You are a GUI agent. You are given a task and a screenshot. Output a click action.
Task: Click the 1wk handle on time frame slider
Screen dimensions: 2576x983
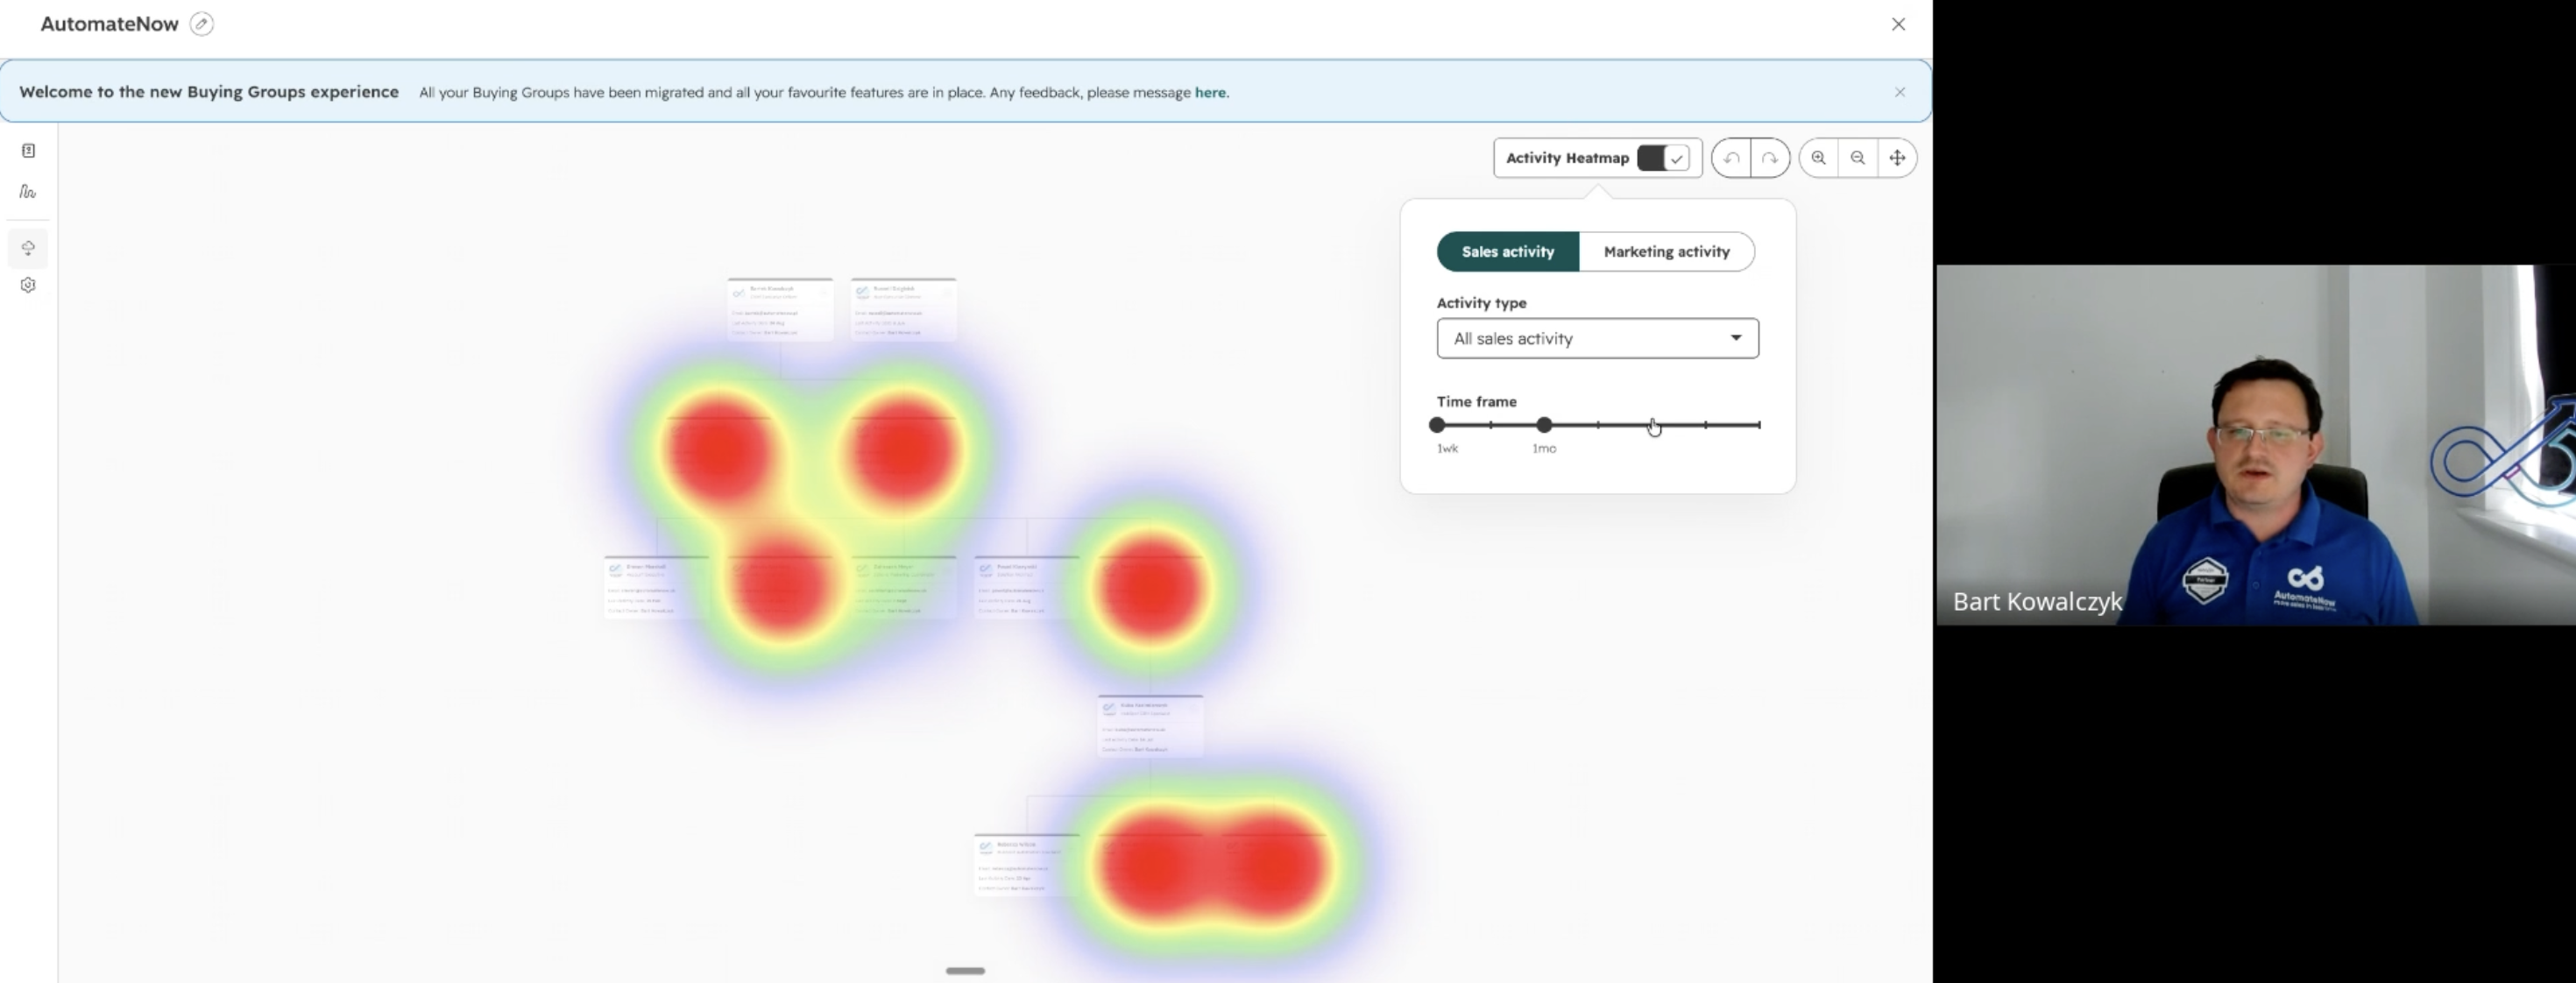[1438, 425]
